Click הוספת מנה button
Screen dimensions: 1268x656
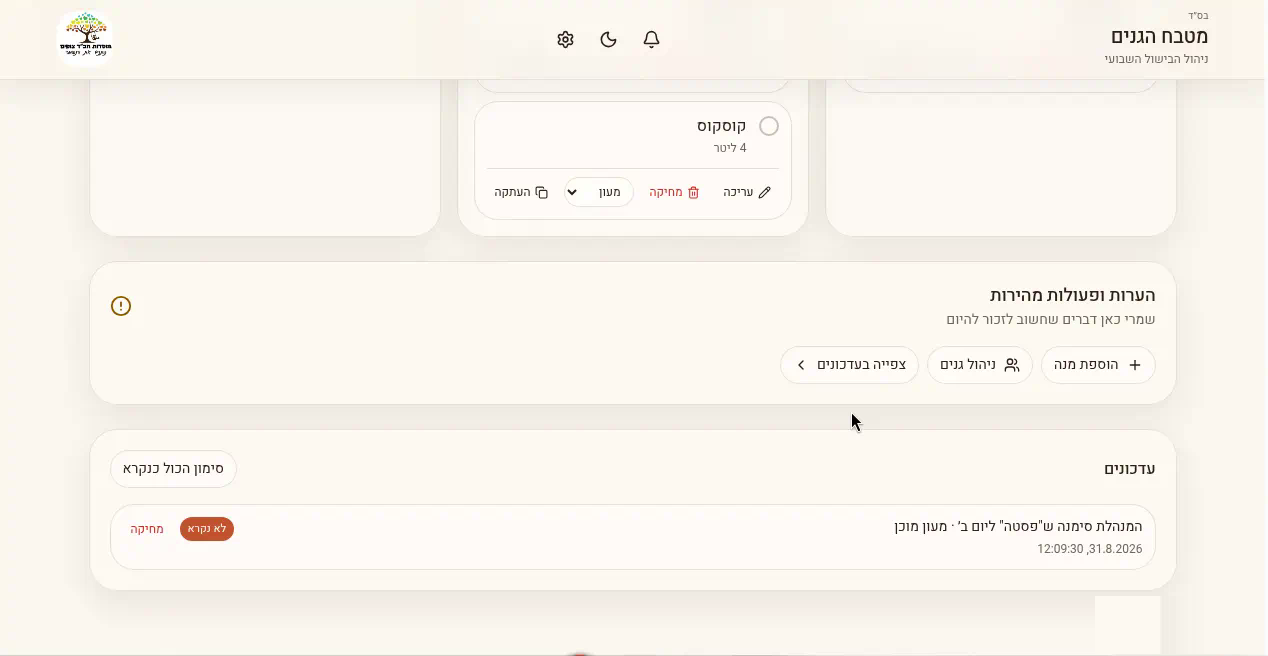coord(1098,365)
